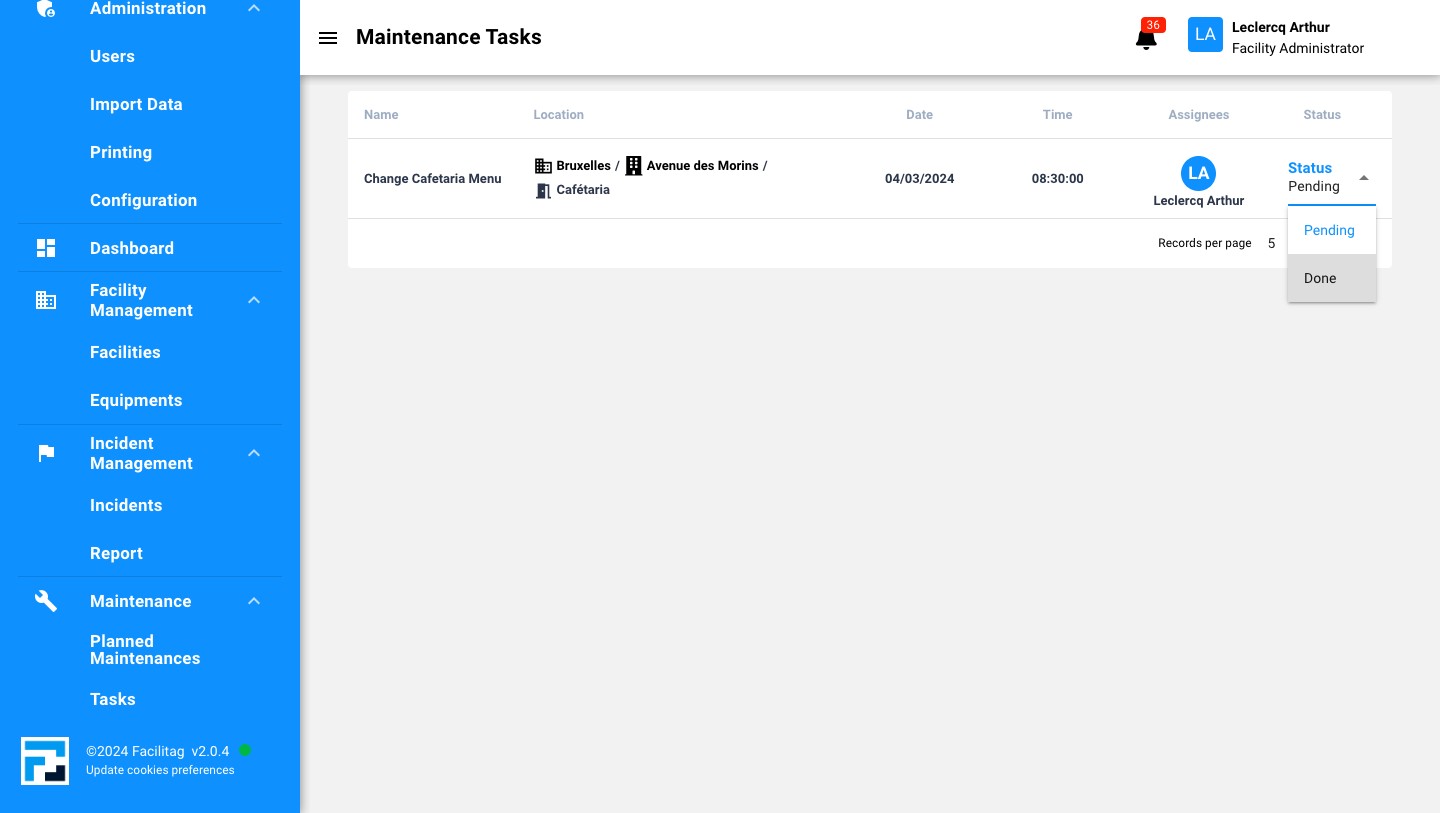Click the LA avatar in the top bar

pyautogui.click(x=1205, y=34)
